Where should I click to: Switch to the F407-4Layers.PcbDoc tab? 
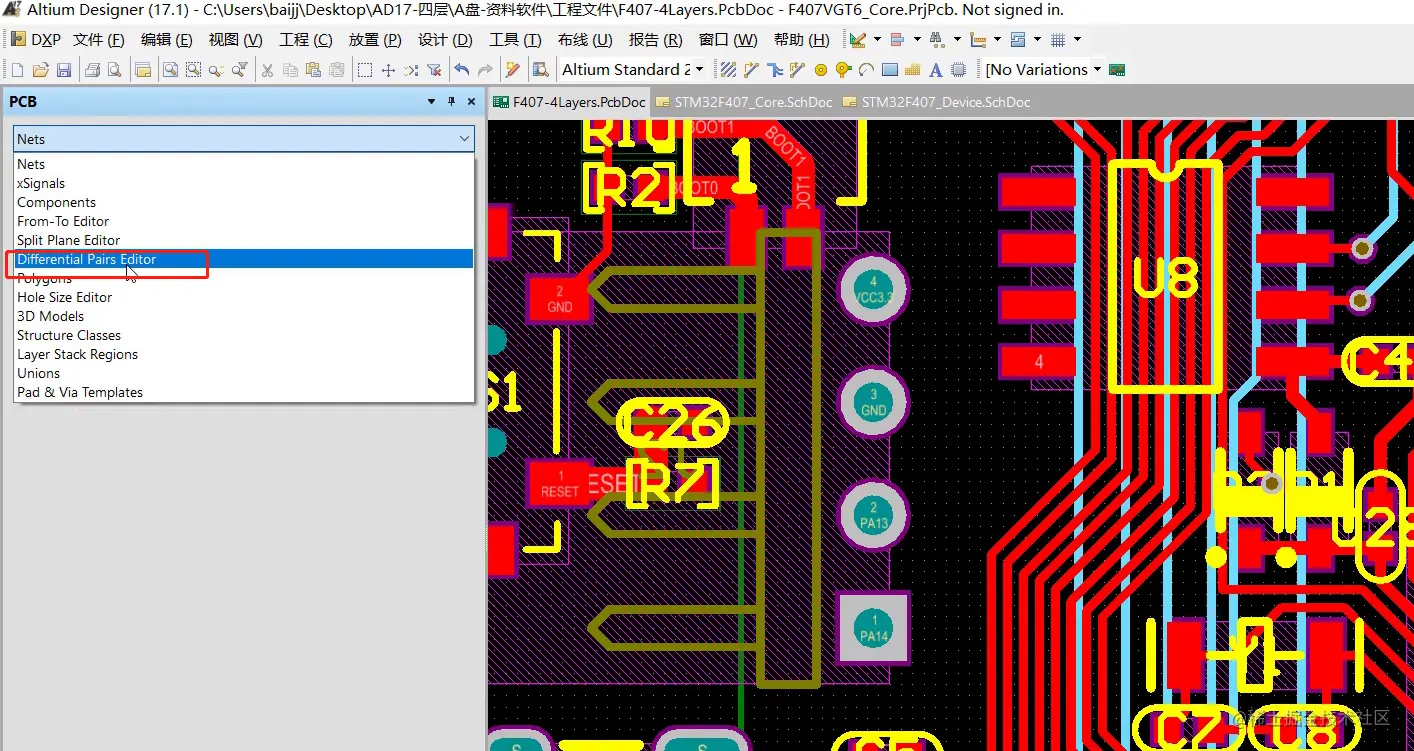(570, 102)
